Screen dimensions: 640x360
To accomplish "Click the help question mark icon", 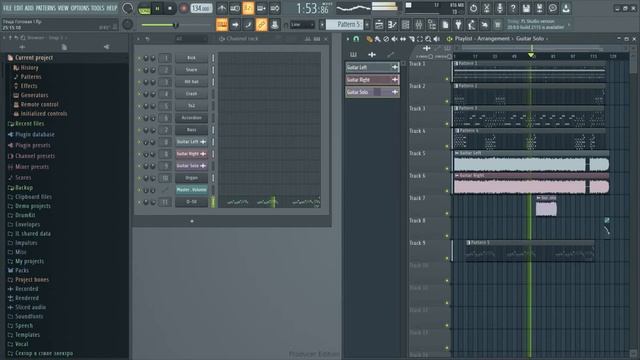I will 513,8.
